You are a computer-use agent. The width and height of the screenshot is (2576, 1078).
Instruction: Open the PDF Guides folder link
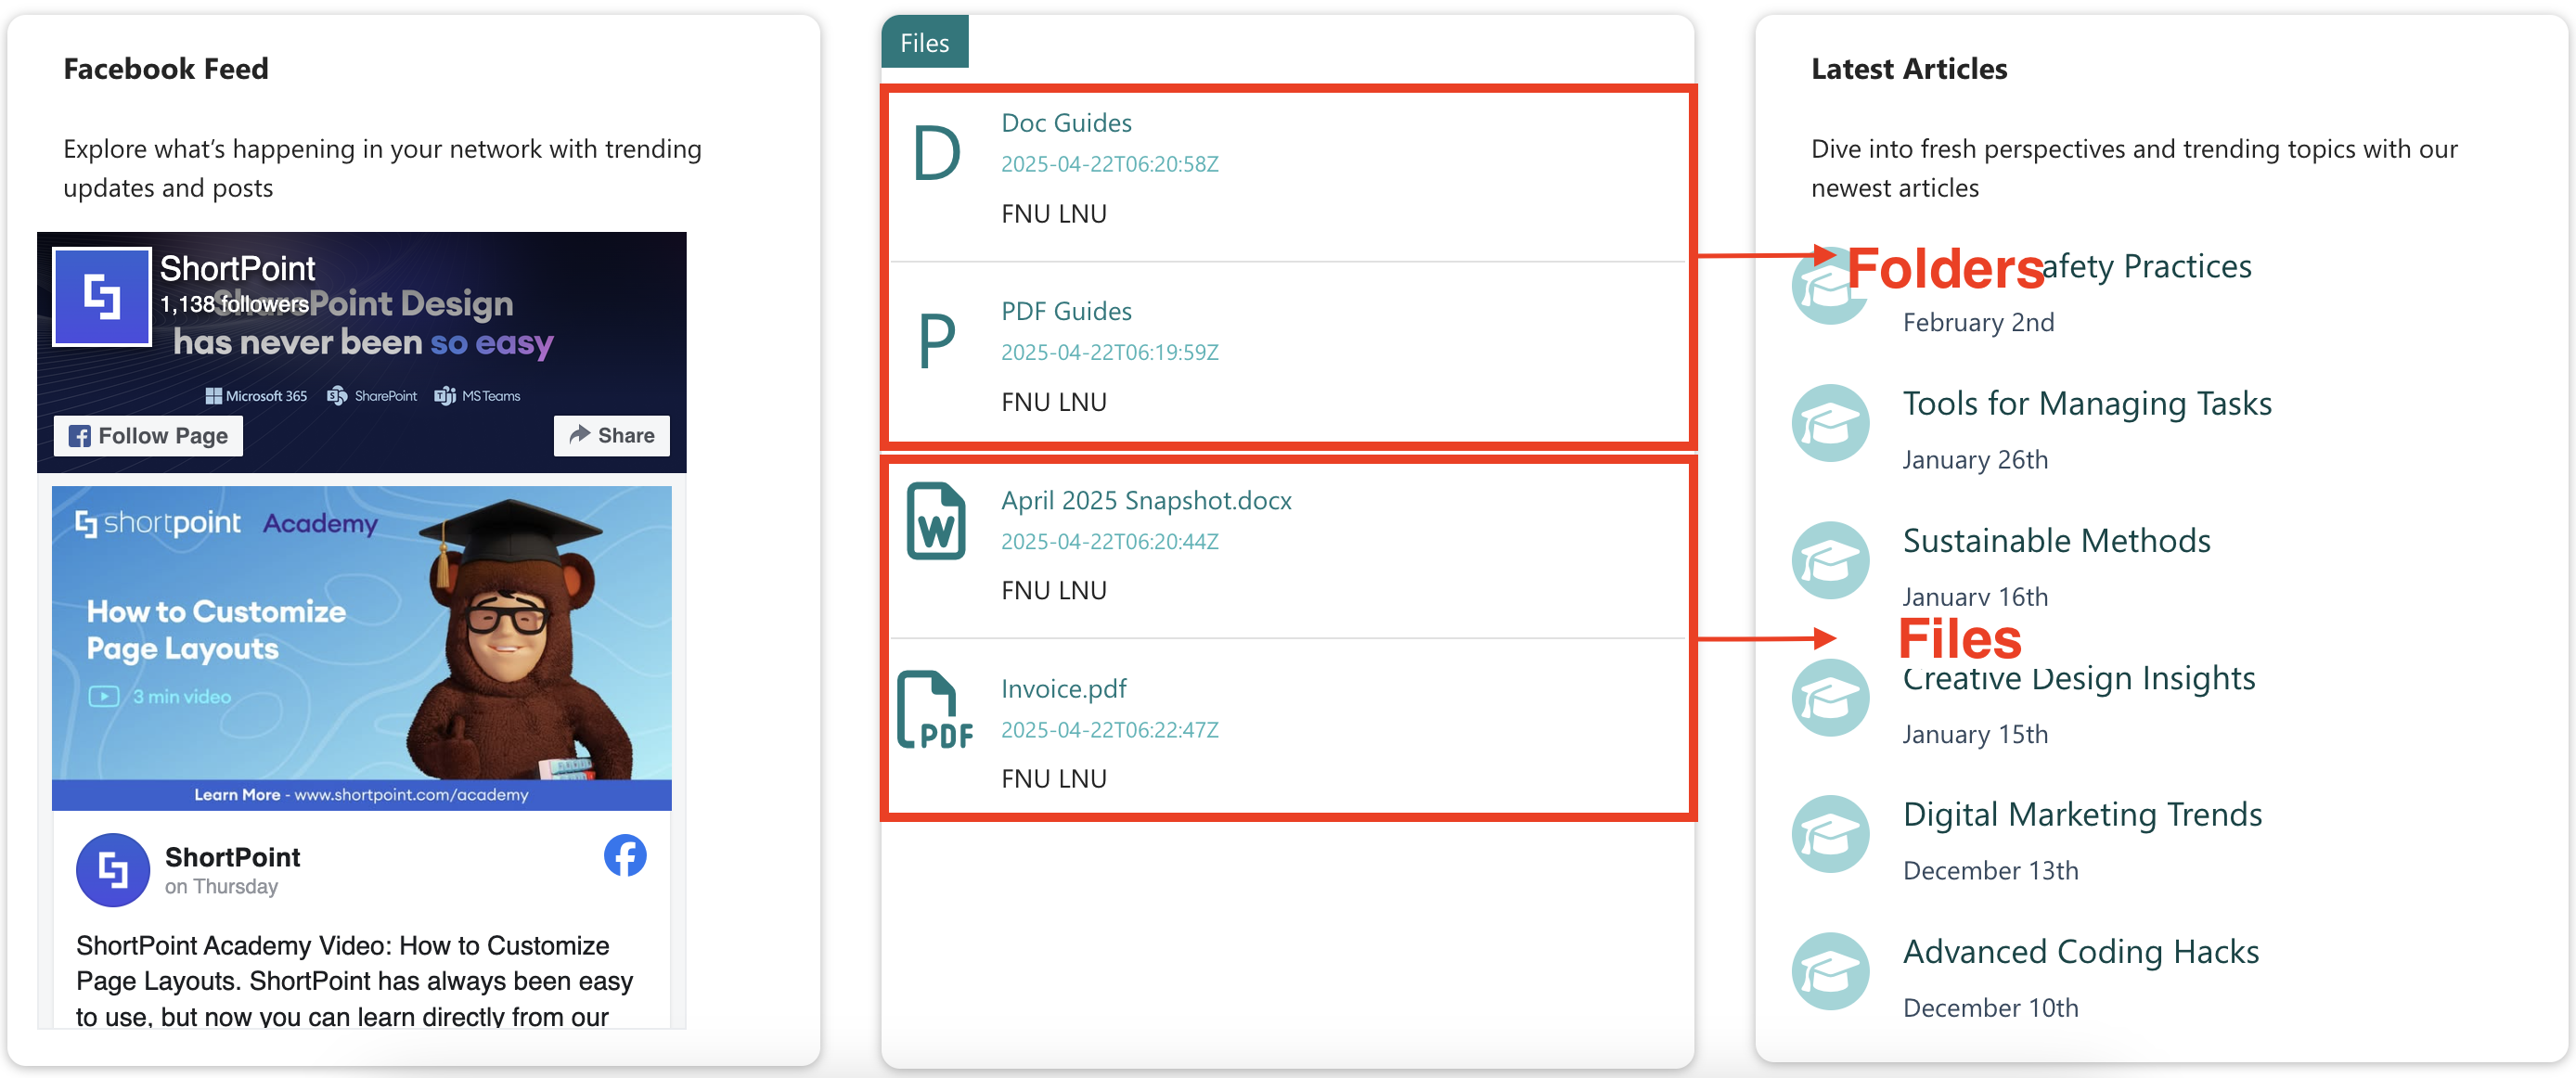[1066, 311]
